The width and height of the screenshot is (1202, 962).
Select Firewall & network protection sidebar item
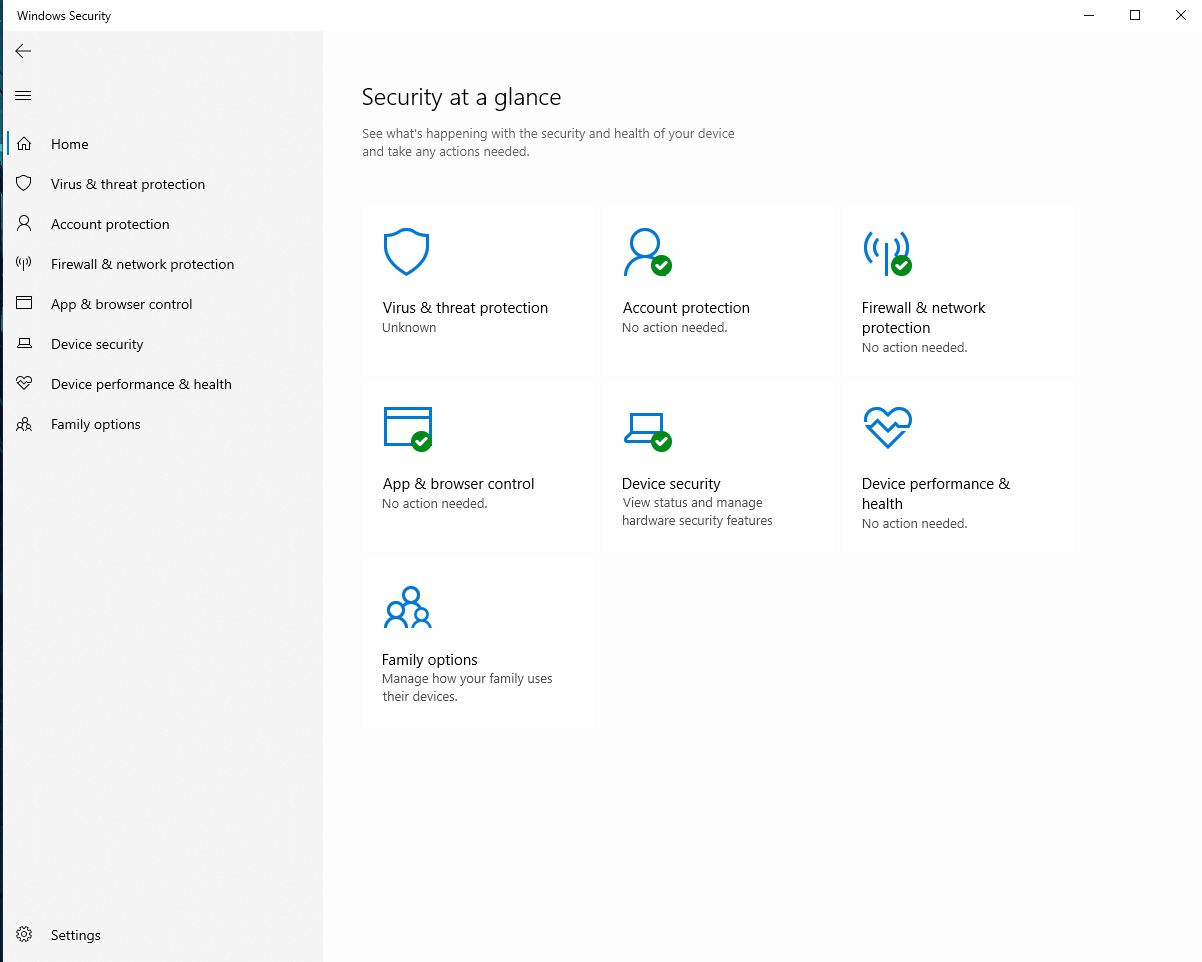142,264
